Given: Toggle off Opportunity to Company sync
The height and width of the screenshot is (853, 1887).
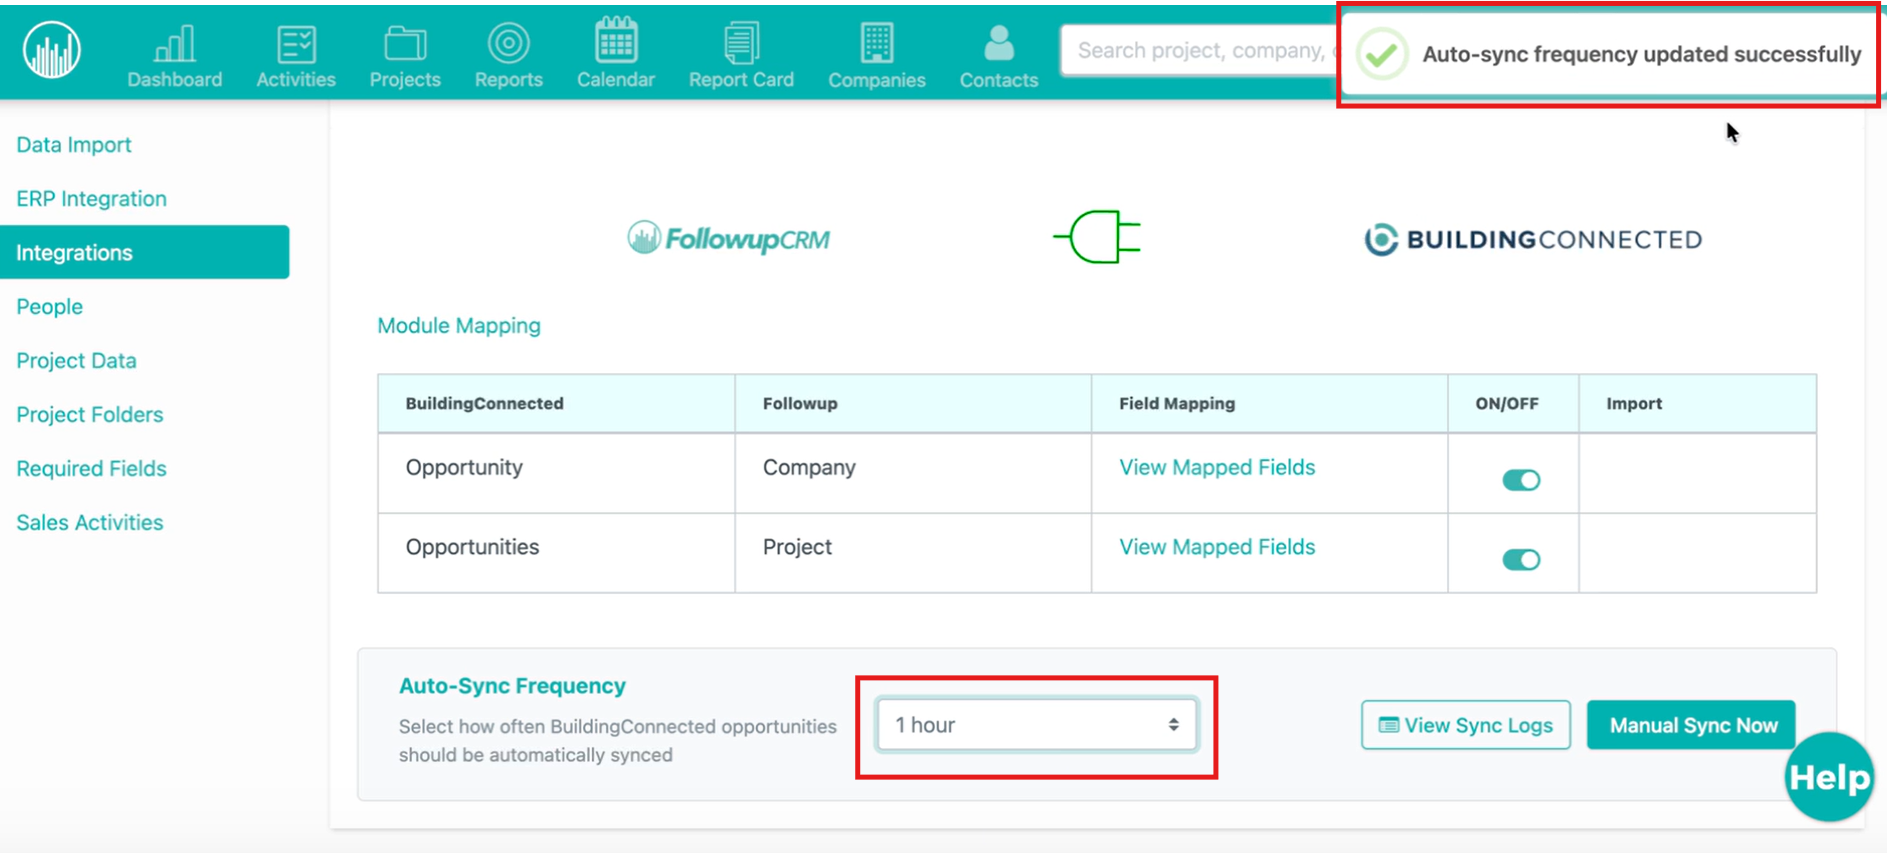Looking at the screenshot, I should click(x=1520, y=480).
